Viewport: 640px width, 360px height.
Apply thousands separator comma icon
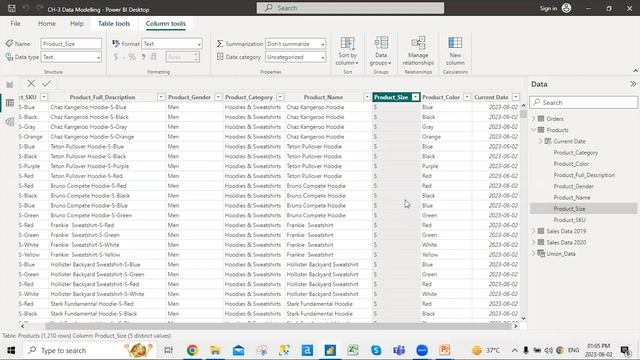click(x=143, y=57)
